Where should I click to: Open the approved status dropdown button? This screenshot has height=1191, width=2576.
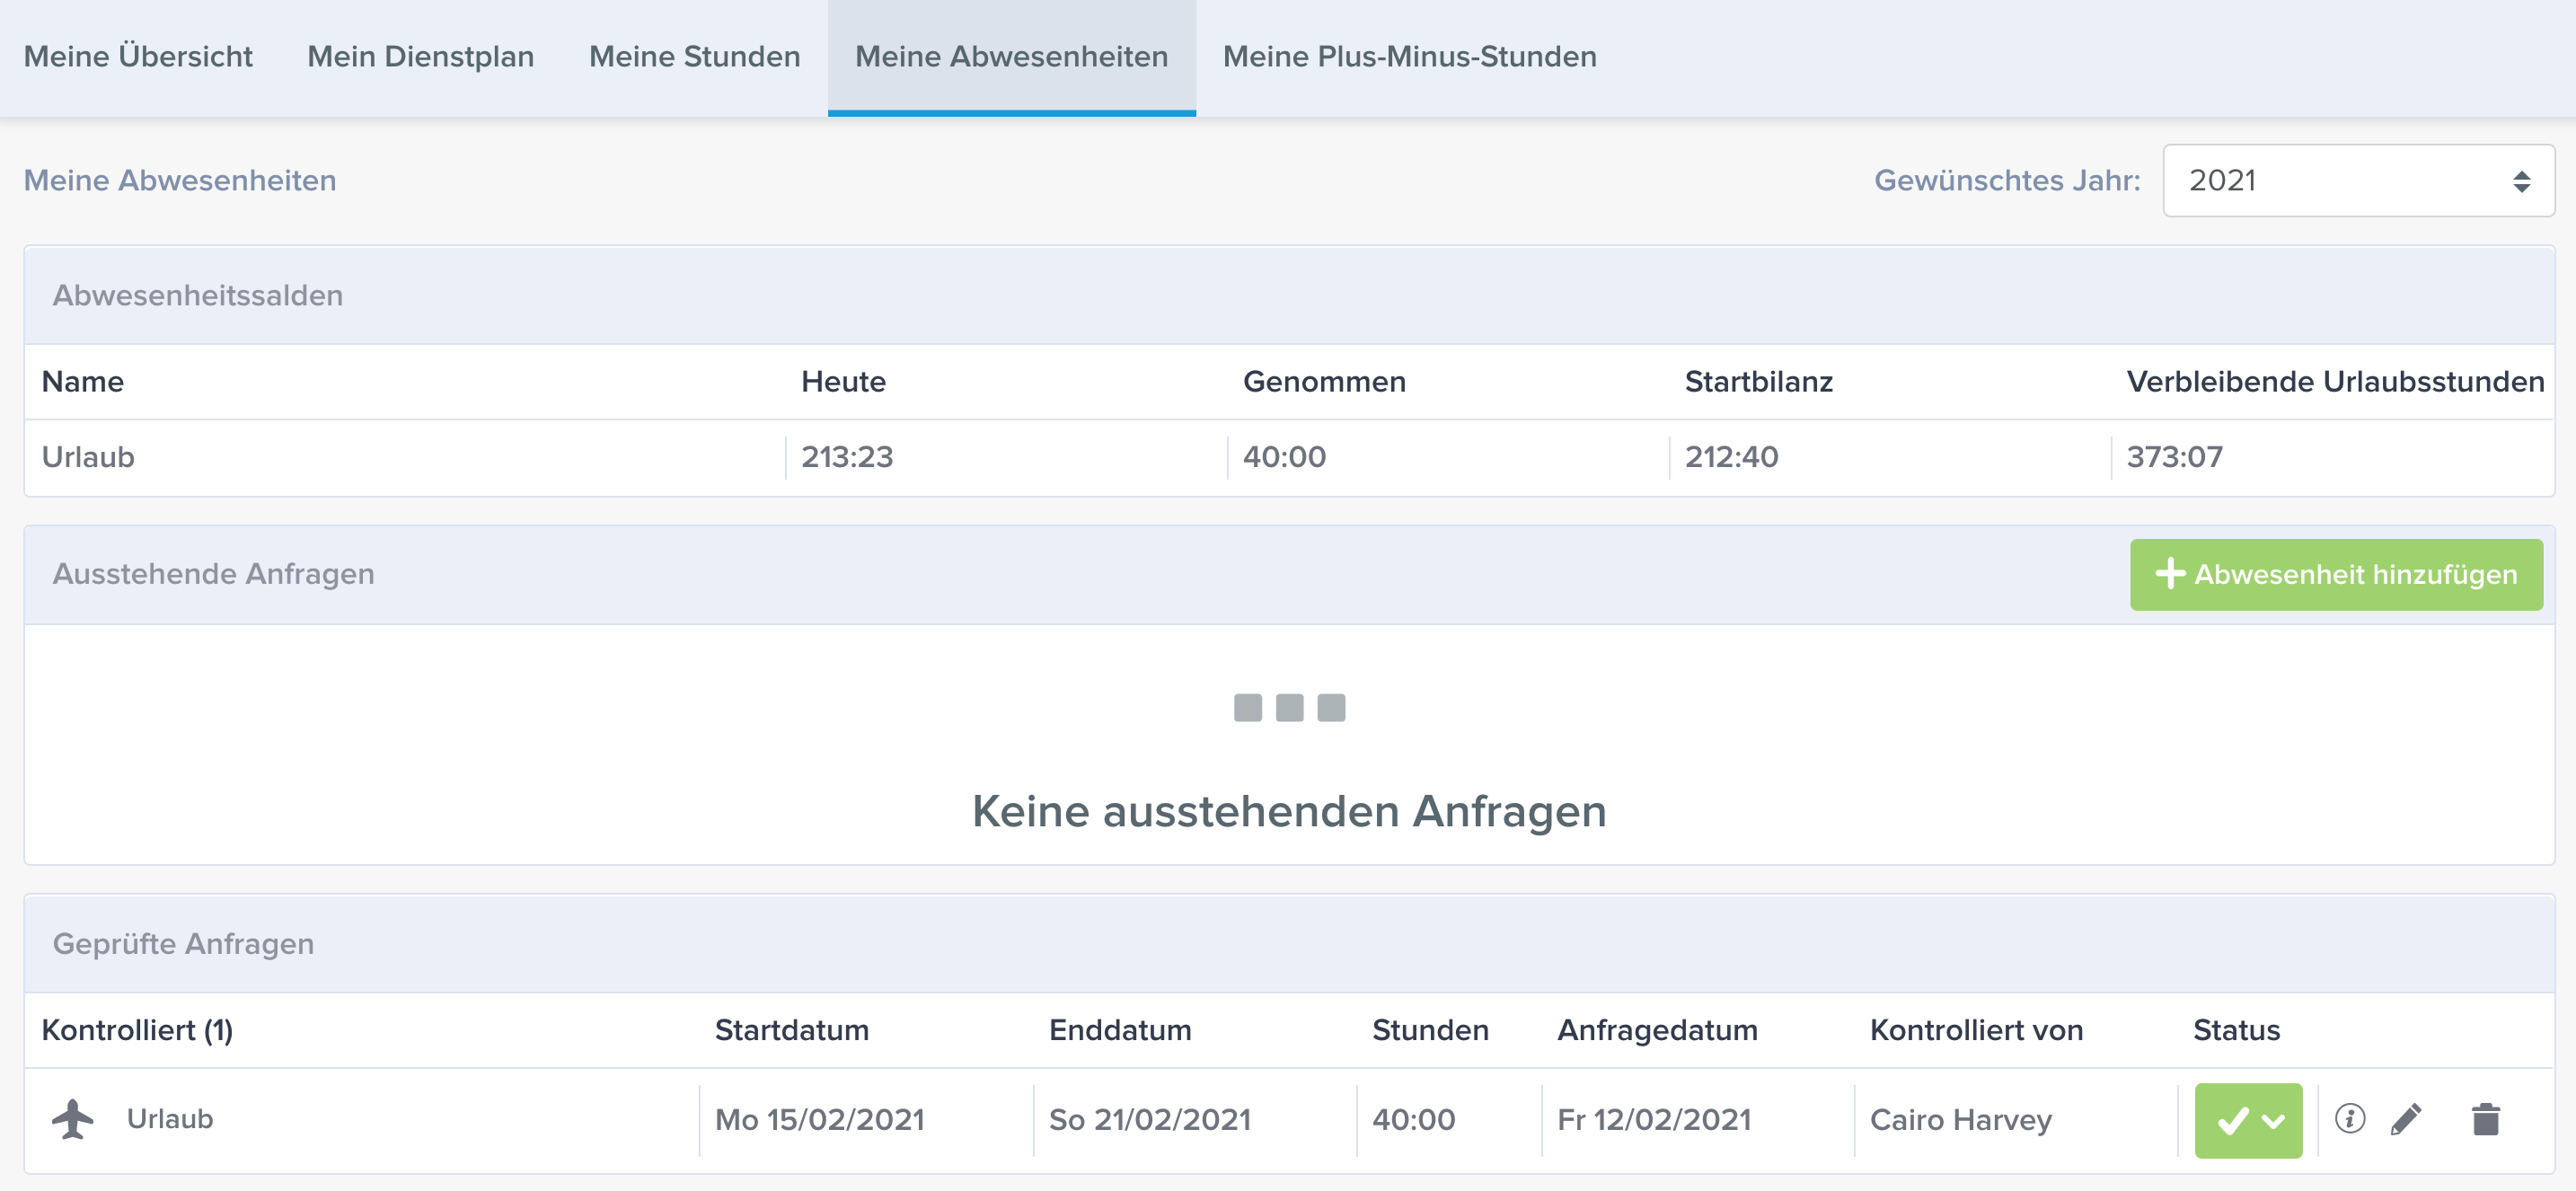pyautogui.click(x=2248, y=1121)
